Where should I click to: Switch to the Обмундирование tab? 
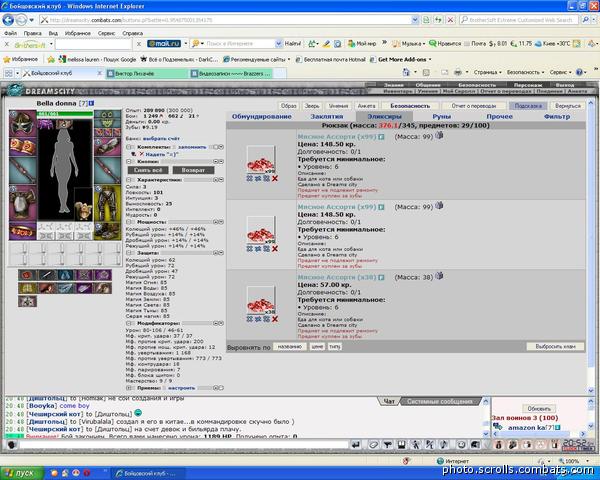(262, 117)
